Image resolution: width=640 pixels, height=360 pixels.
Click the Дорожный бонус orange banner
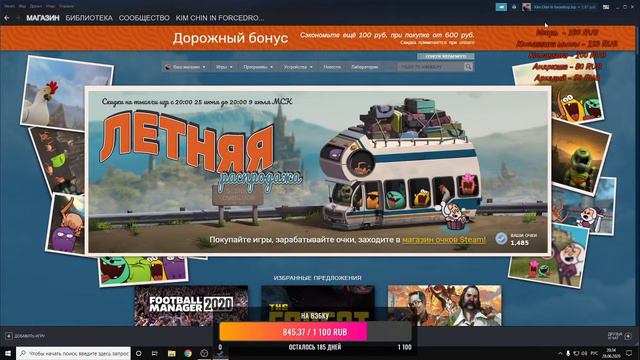point(318,38)
